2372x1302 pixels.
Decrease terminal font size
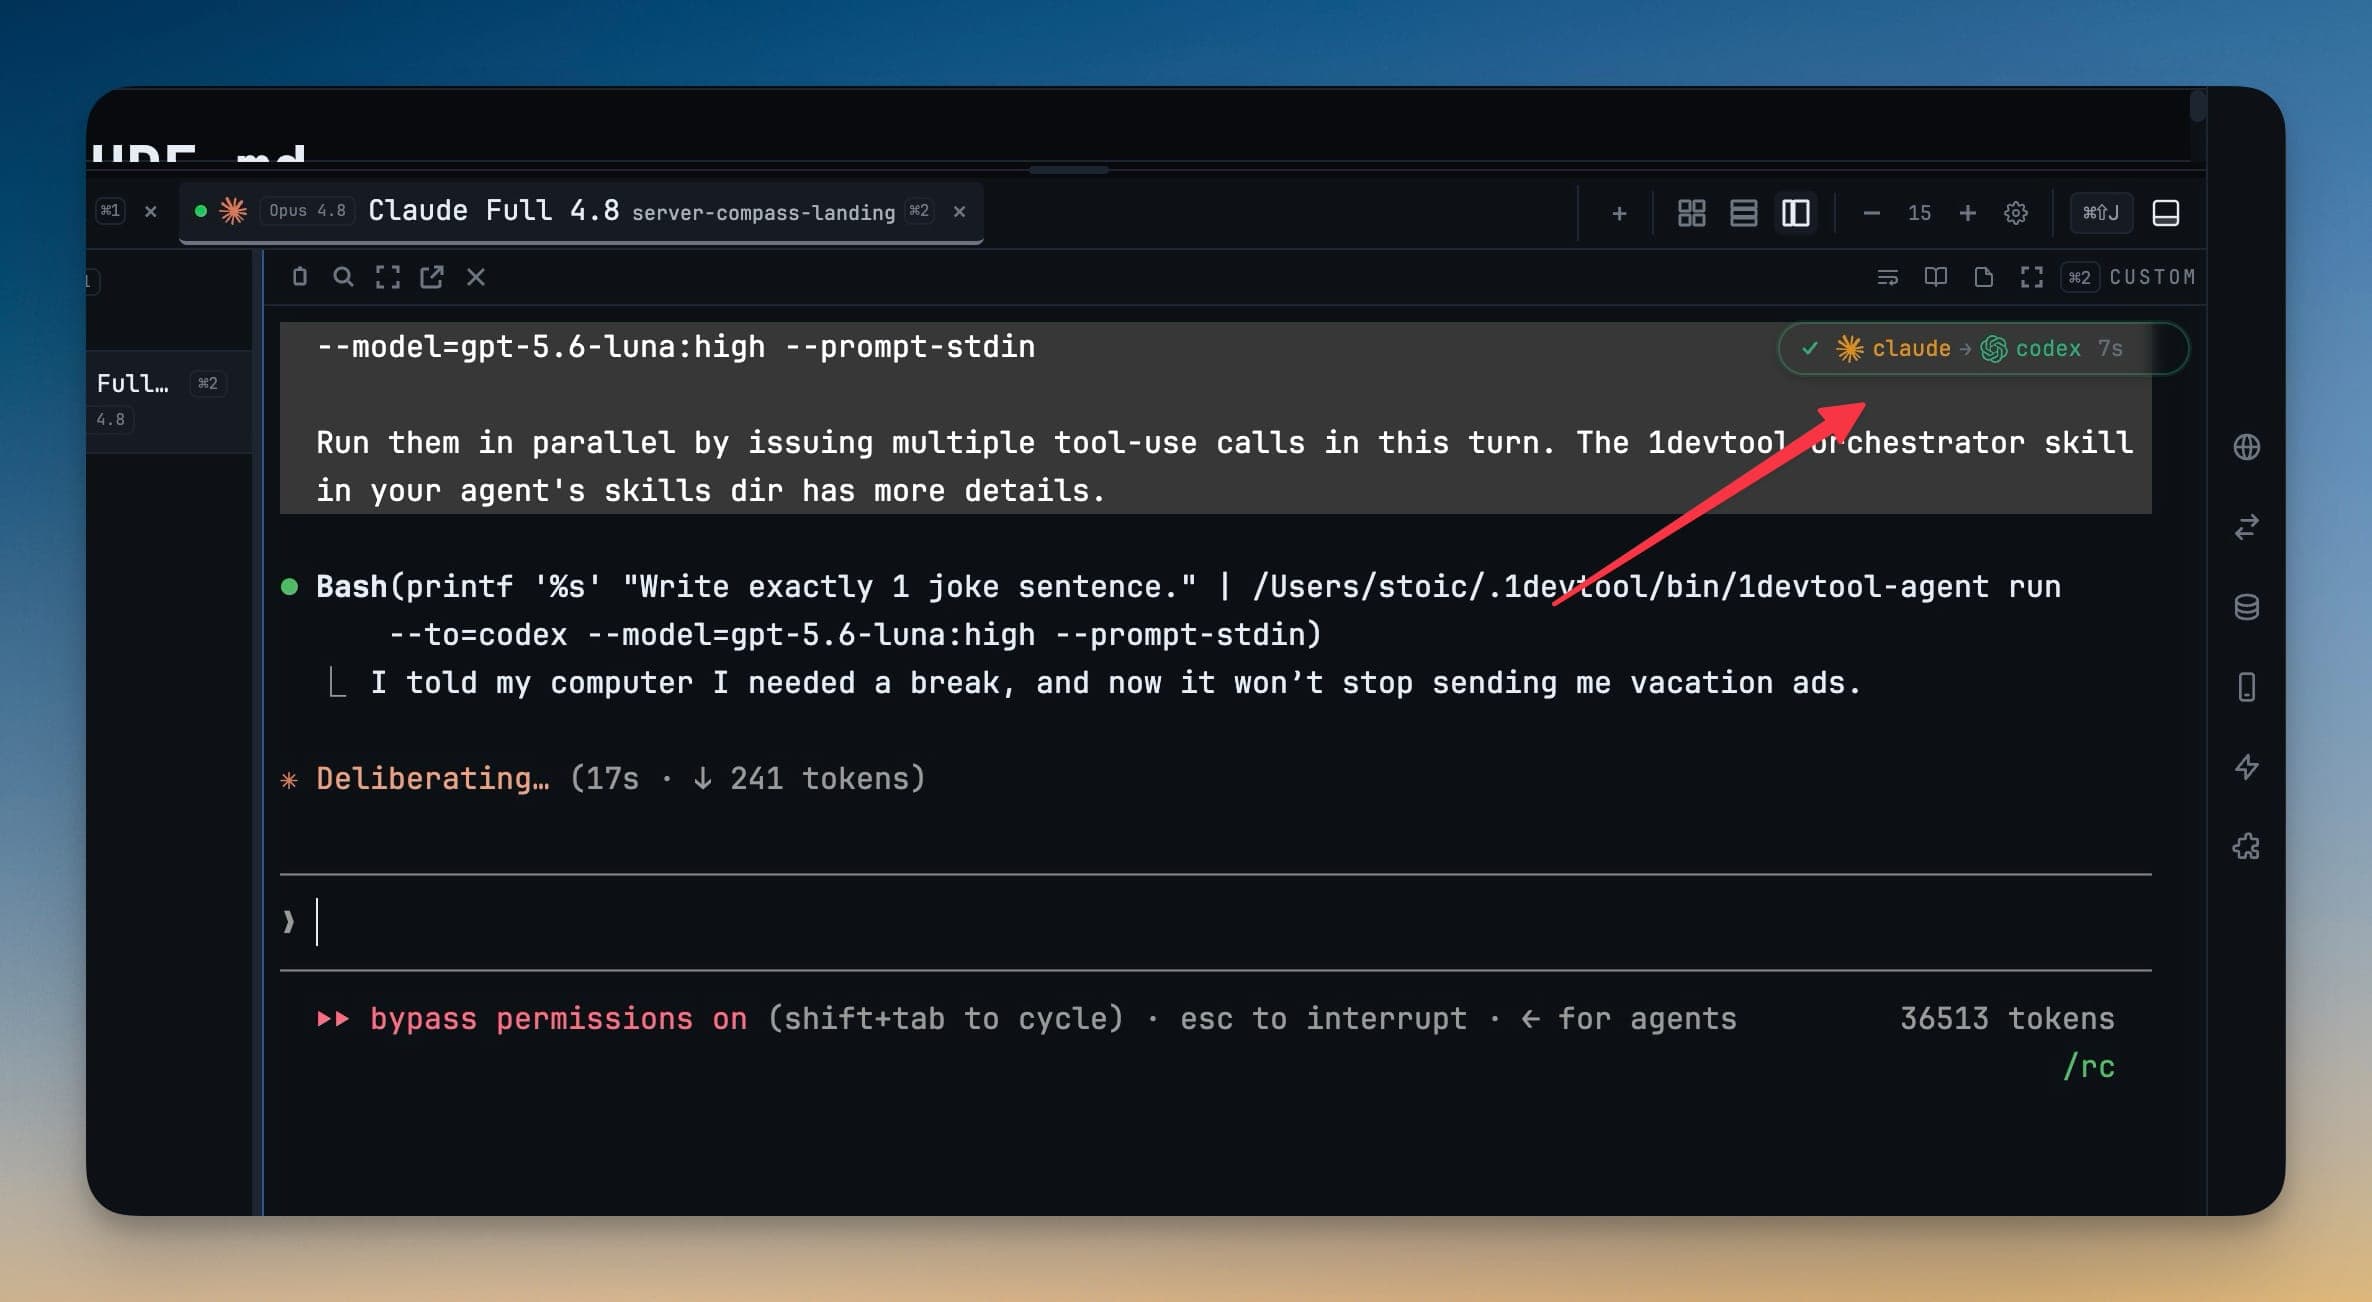tap(1871, 213)
